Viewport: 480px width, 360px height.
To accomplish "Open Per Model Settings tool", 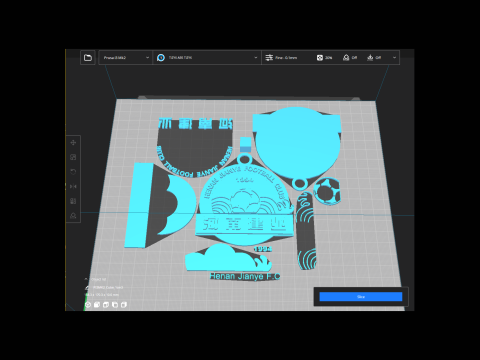I will coord(73,201).
